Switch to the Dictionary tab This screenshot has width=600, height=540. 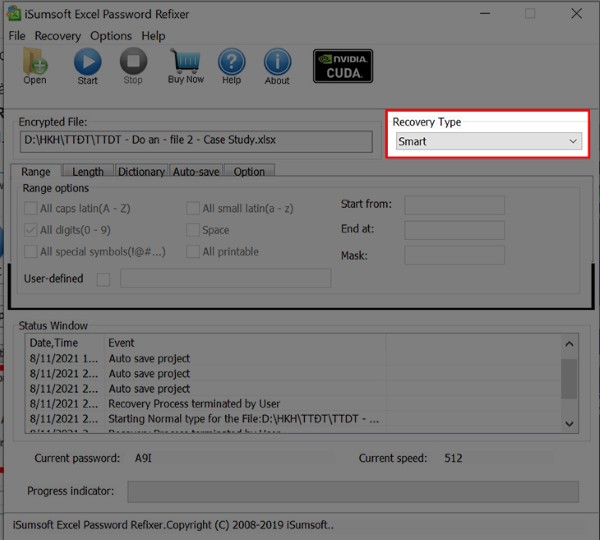click(141, 172)
